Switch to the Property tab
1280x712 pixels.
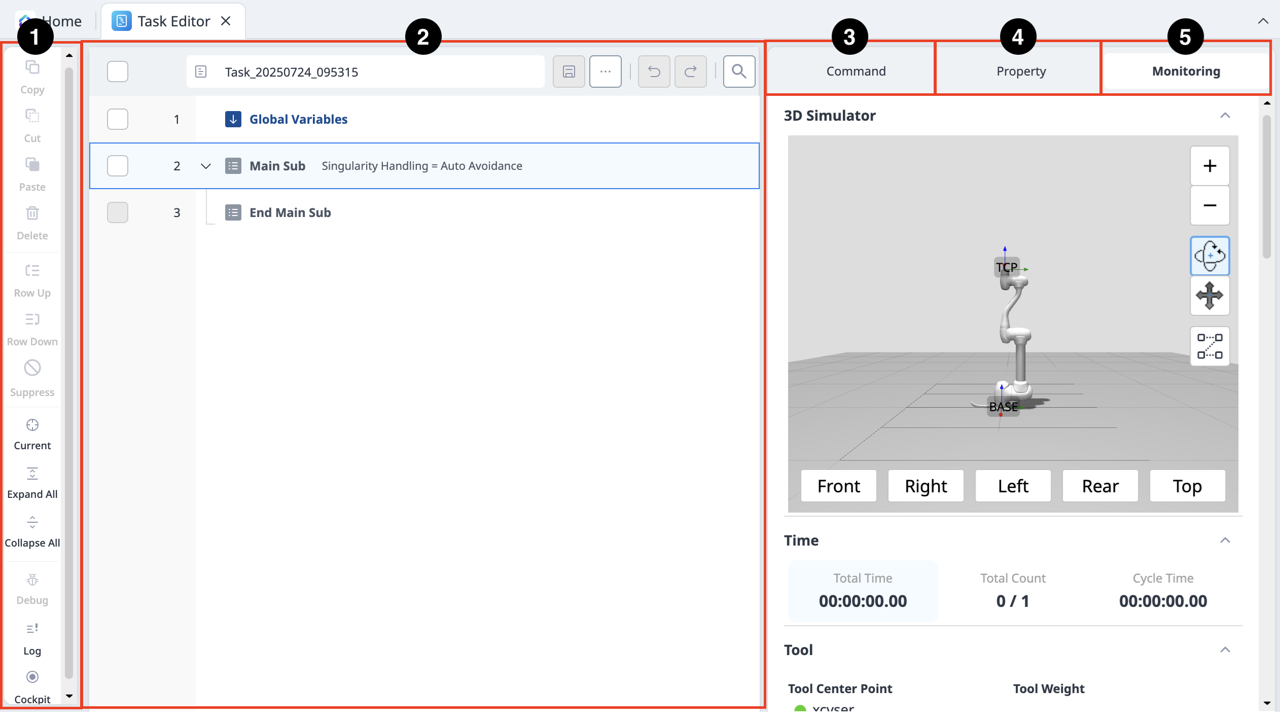click(x=1020, y=71)
